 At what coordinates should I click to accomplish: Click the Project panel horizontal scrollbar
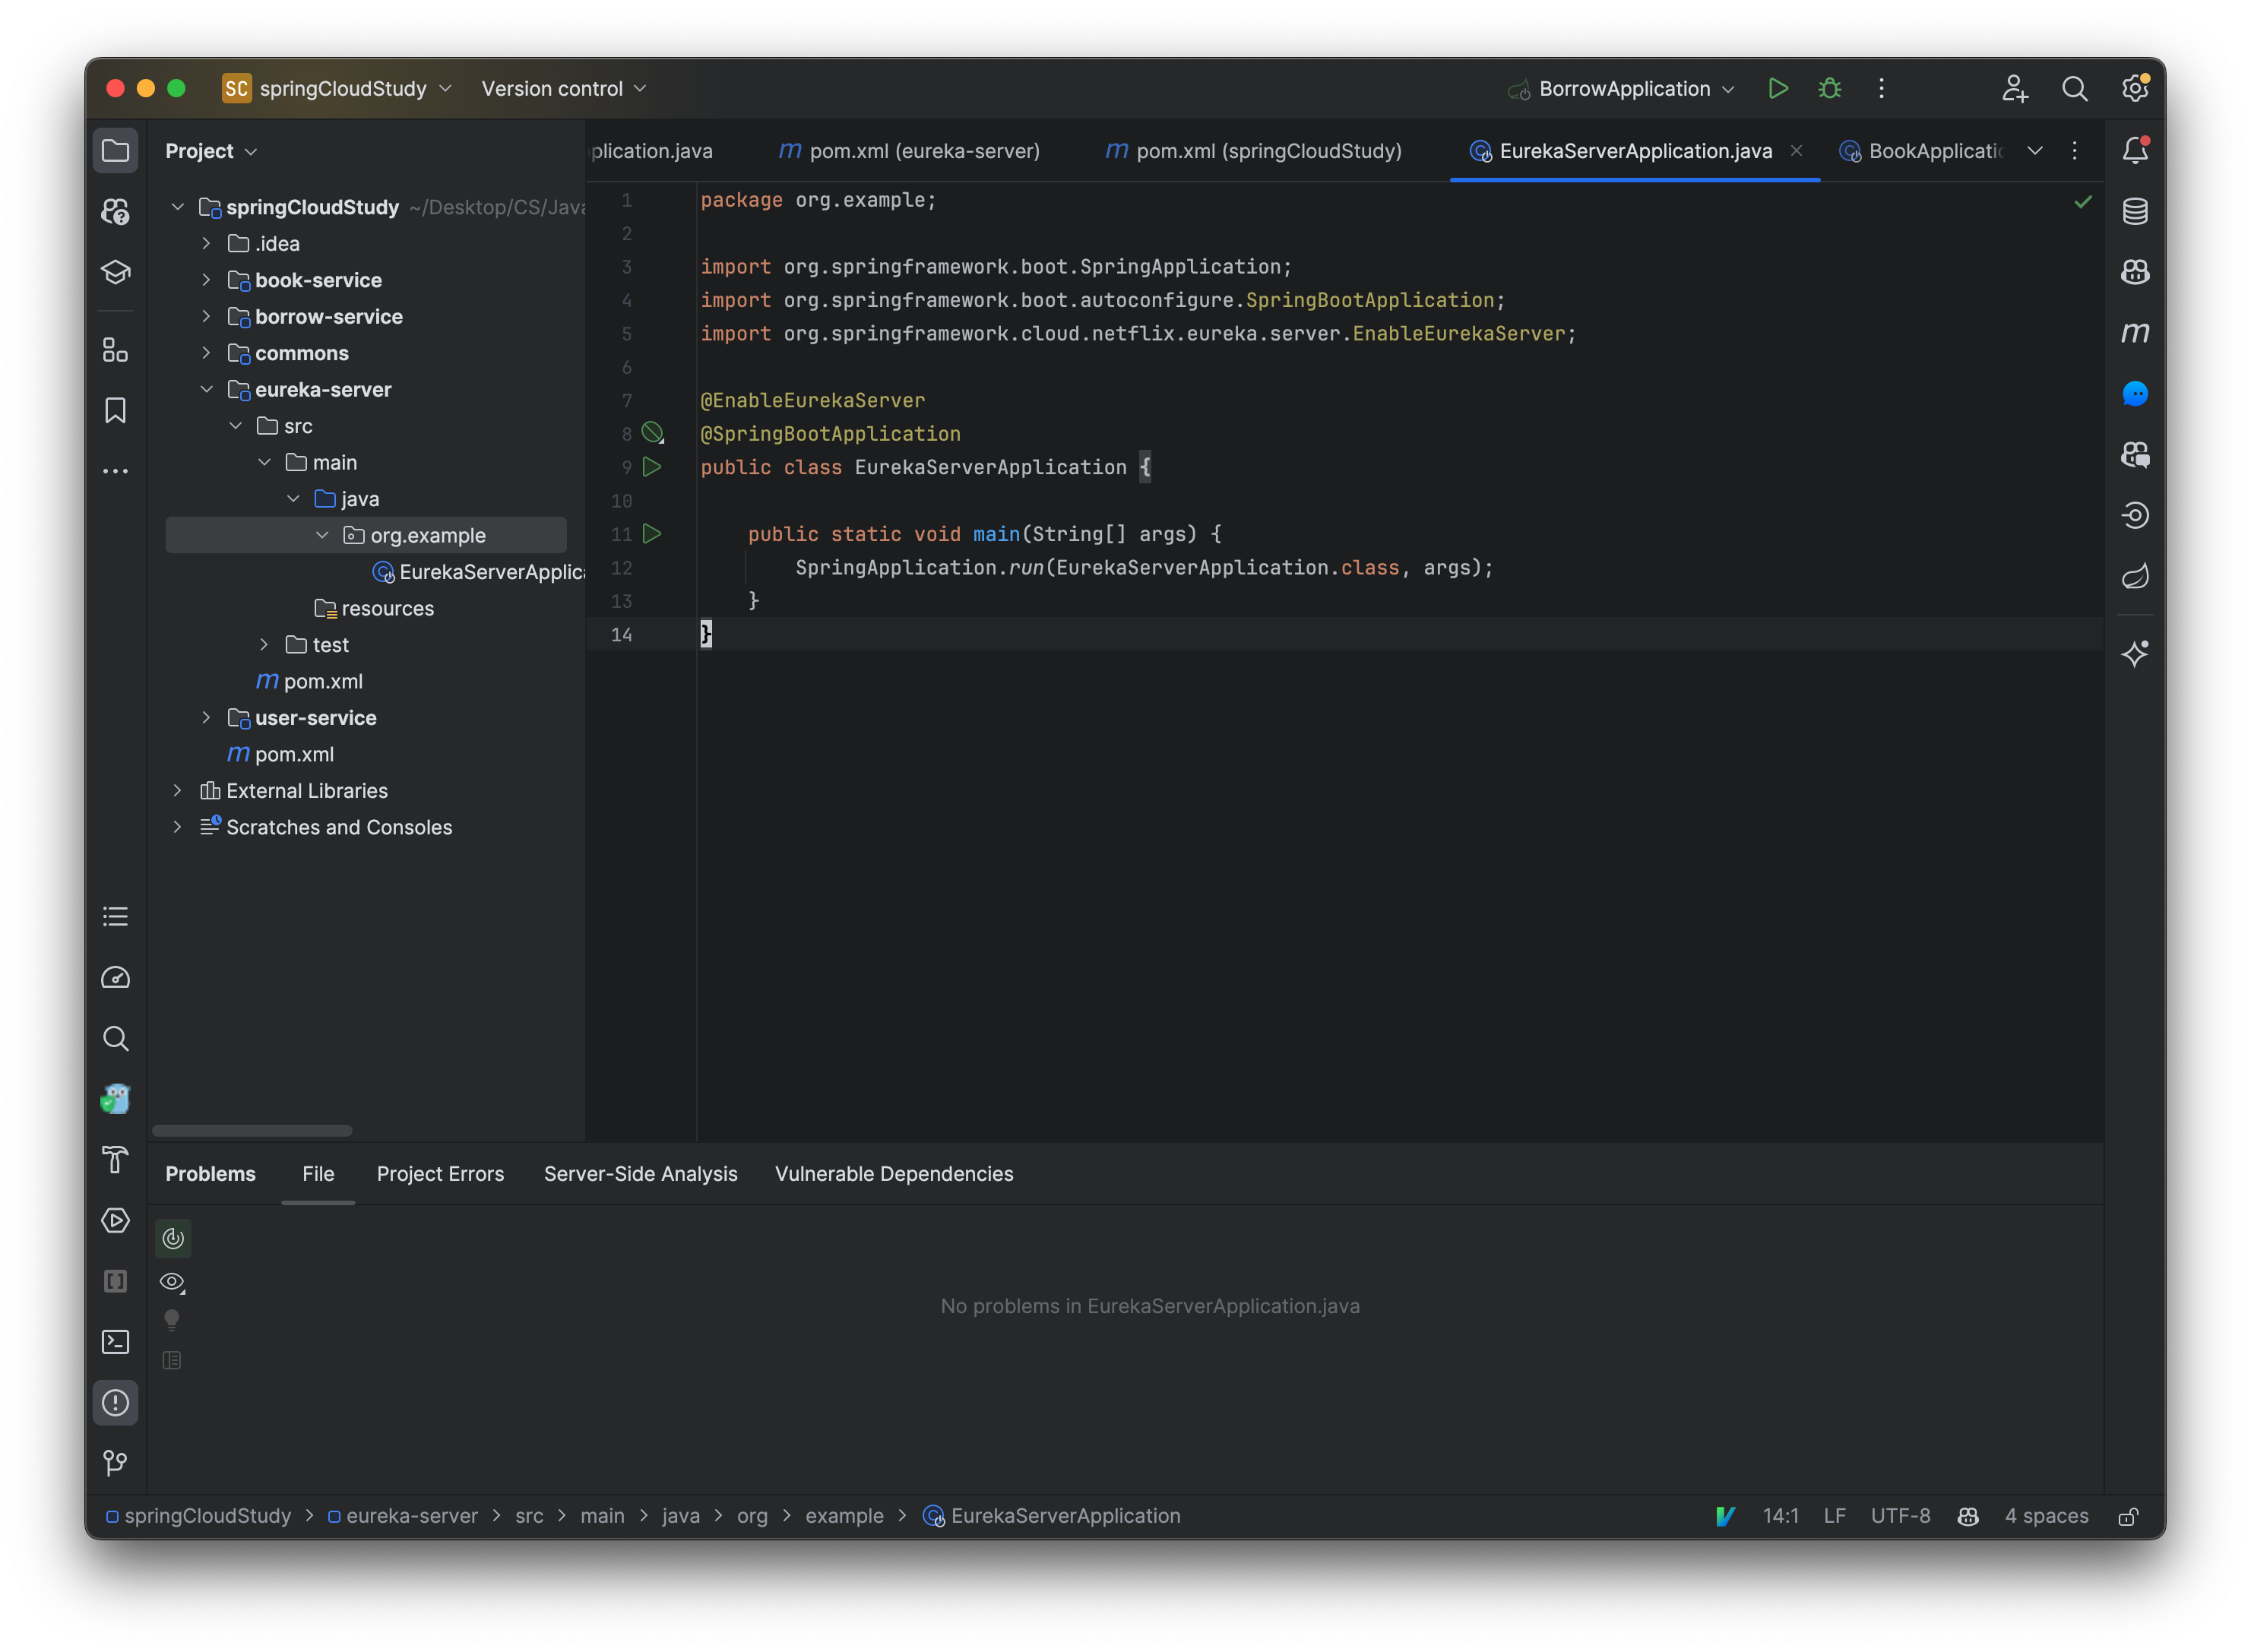coord(252,1130)
